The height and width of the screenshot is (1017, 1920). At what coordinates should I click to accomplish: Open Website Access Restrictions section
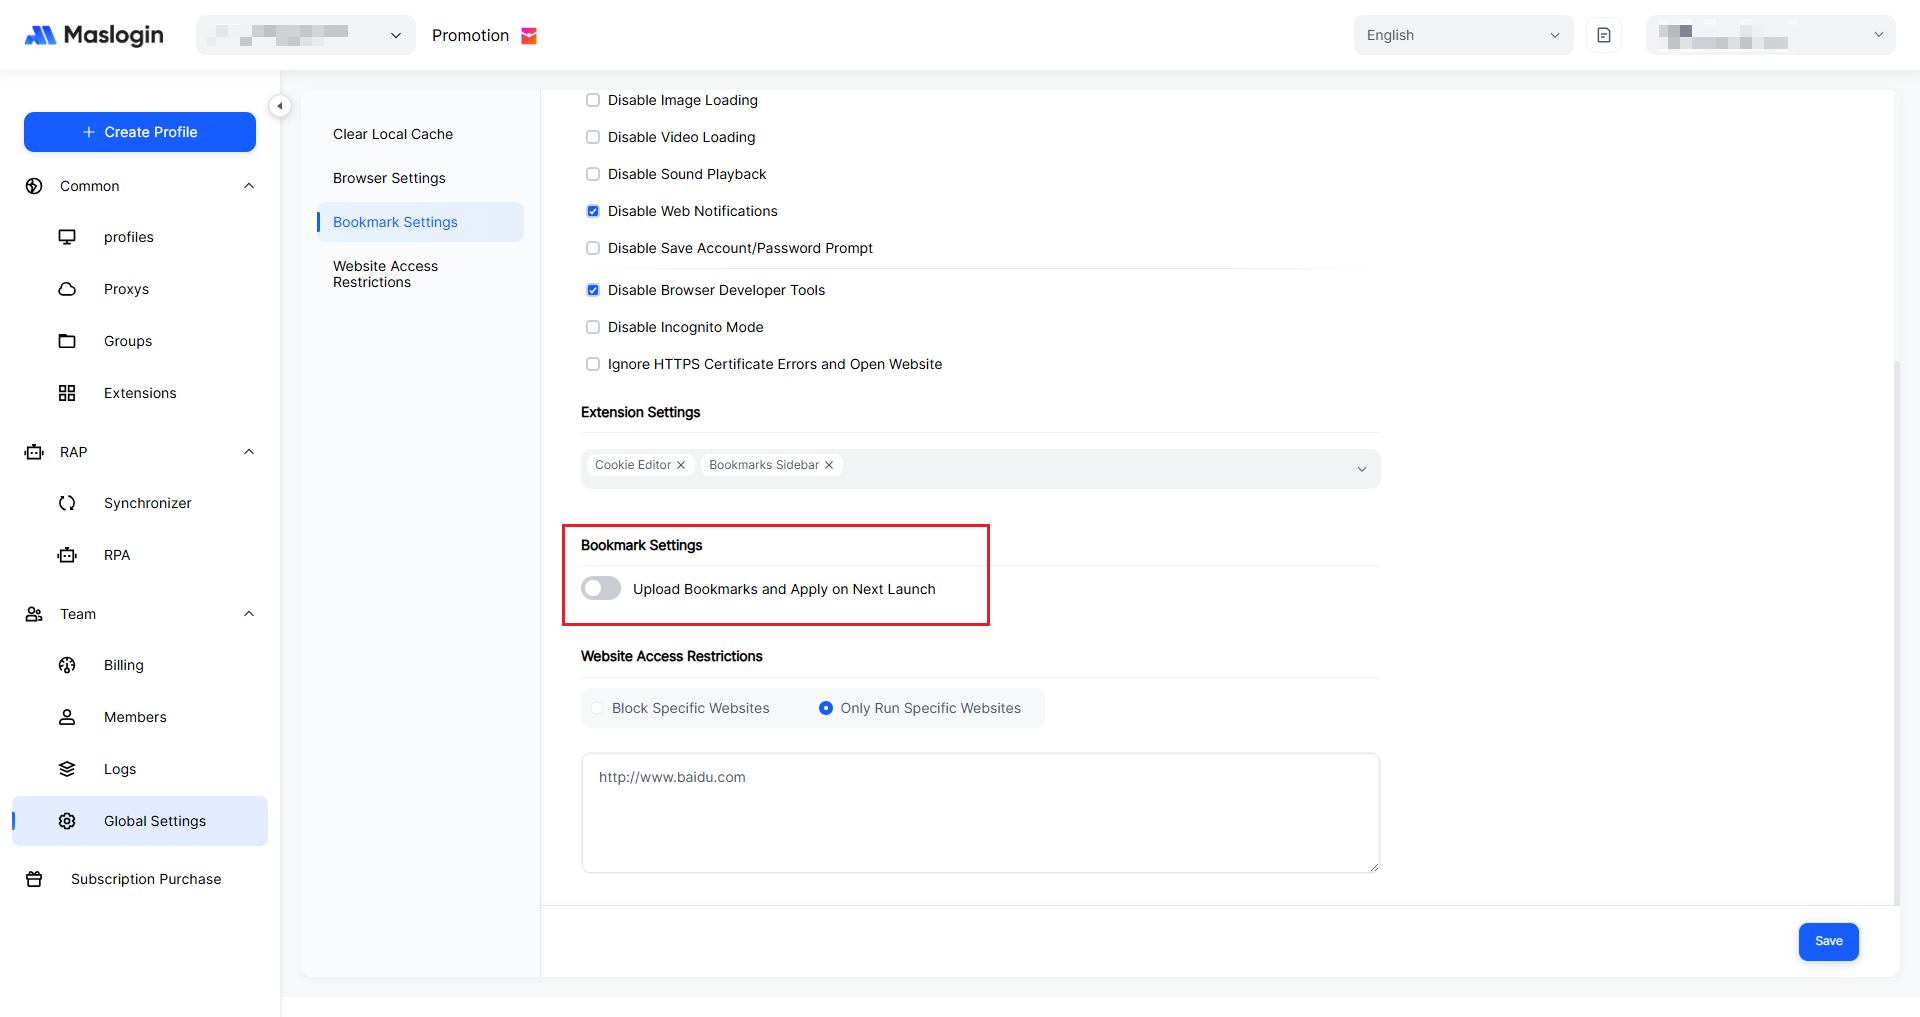click(x=385, y=274)
